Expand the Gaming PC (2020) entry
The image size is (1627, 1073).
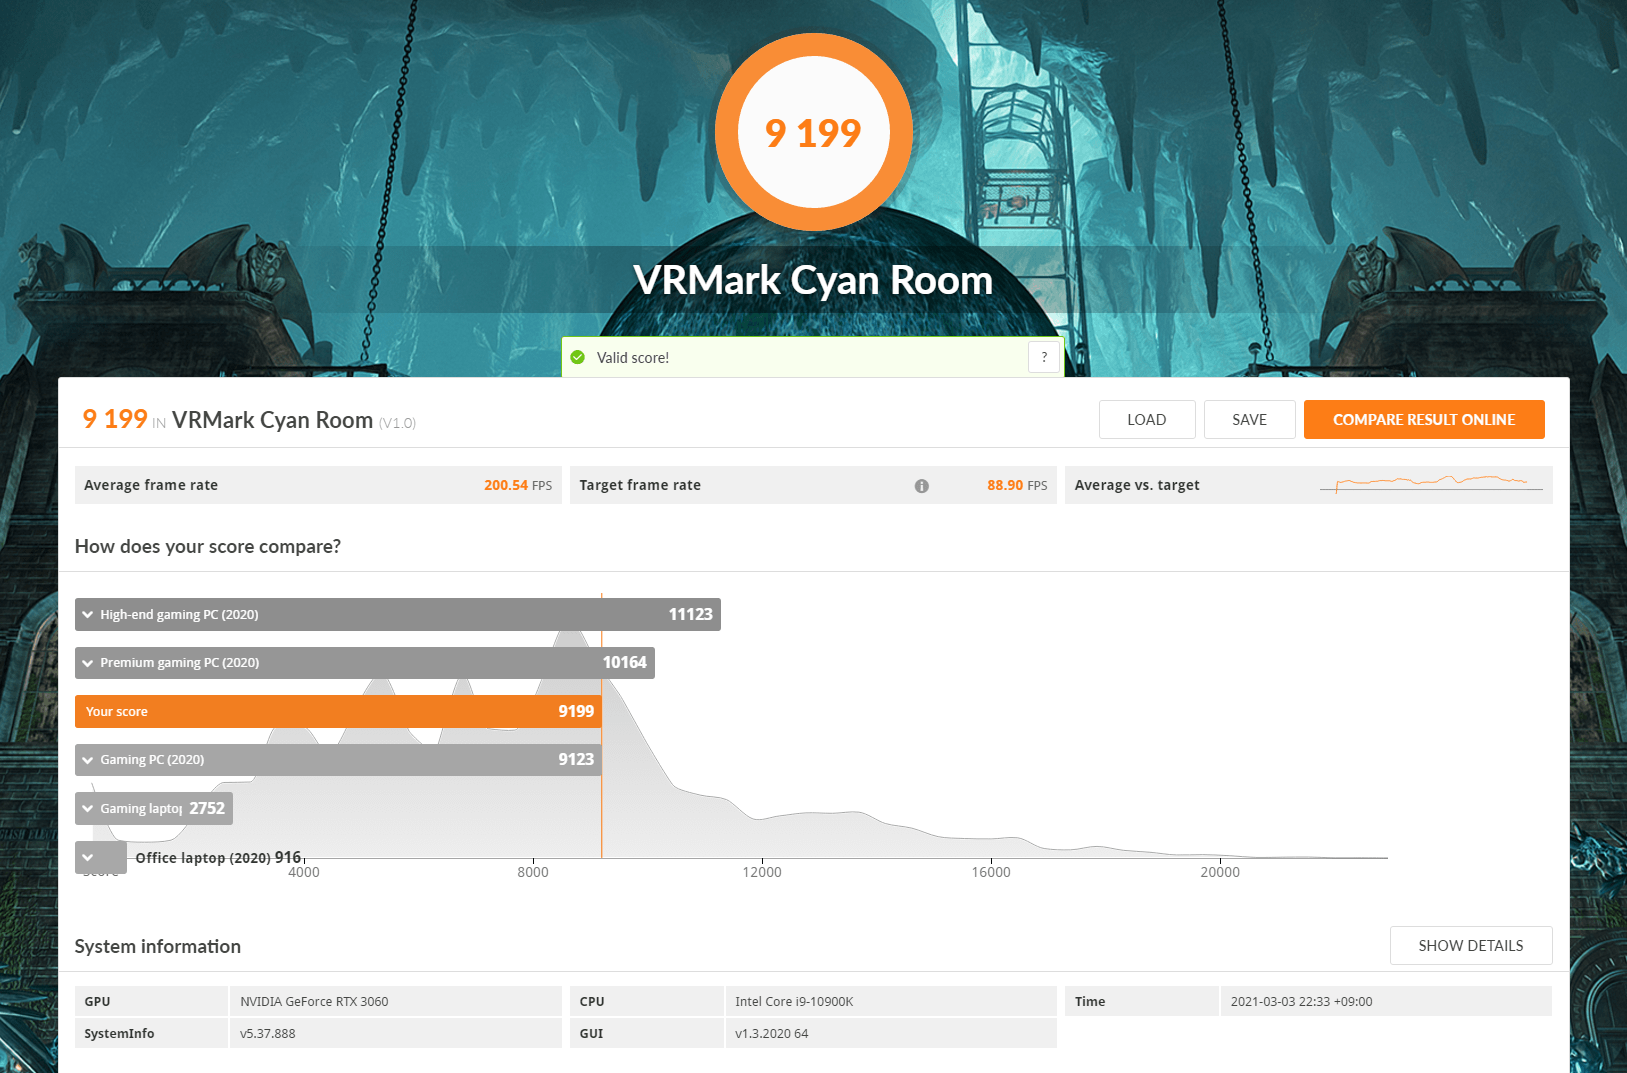[88, 760]
